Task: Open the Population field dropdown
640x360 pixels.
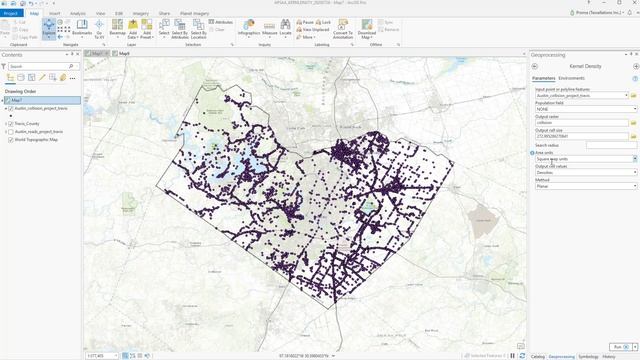Action: coord(635,109)
